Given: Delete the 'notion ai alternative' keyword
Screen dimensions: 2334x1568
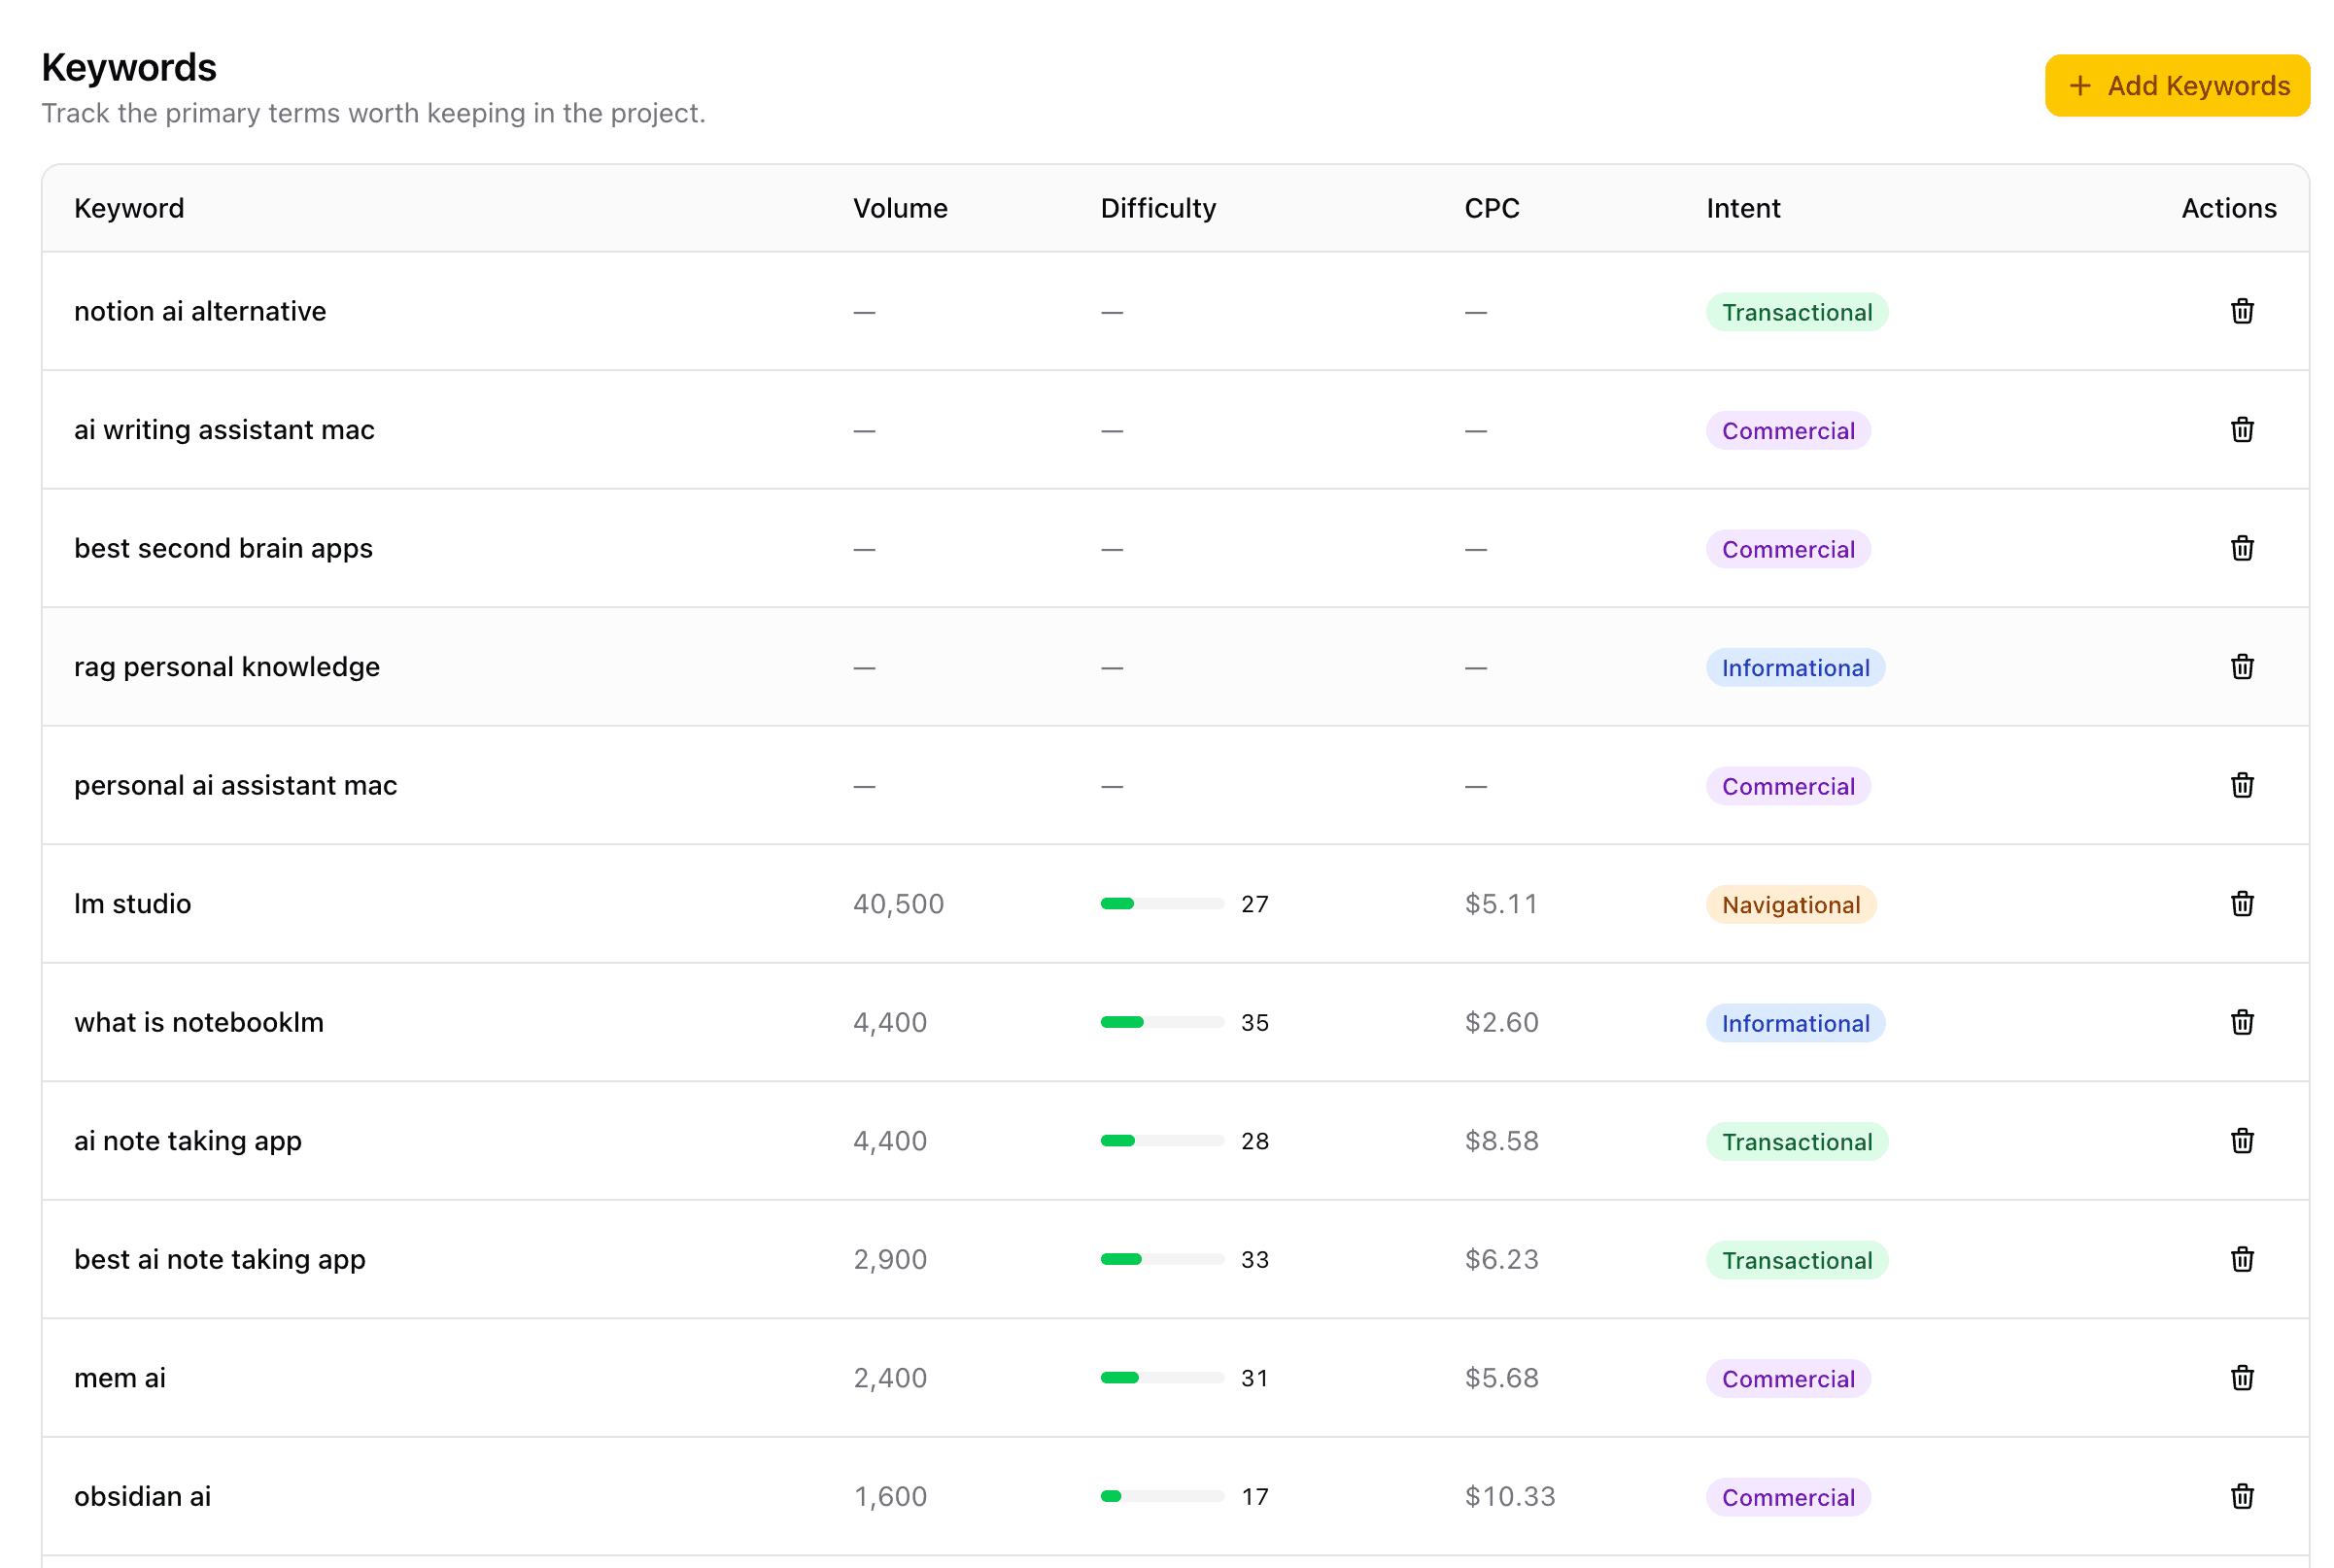Looking at the screenshot, I should pyautogui.click(x=2243, y=311).
